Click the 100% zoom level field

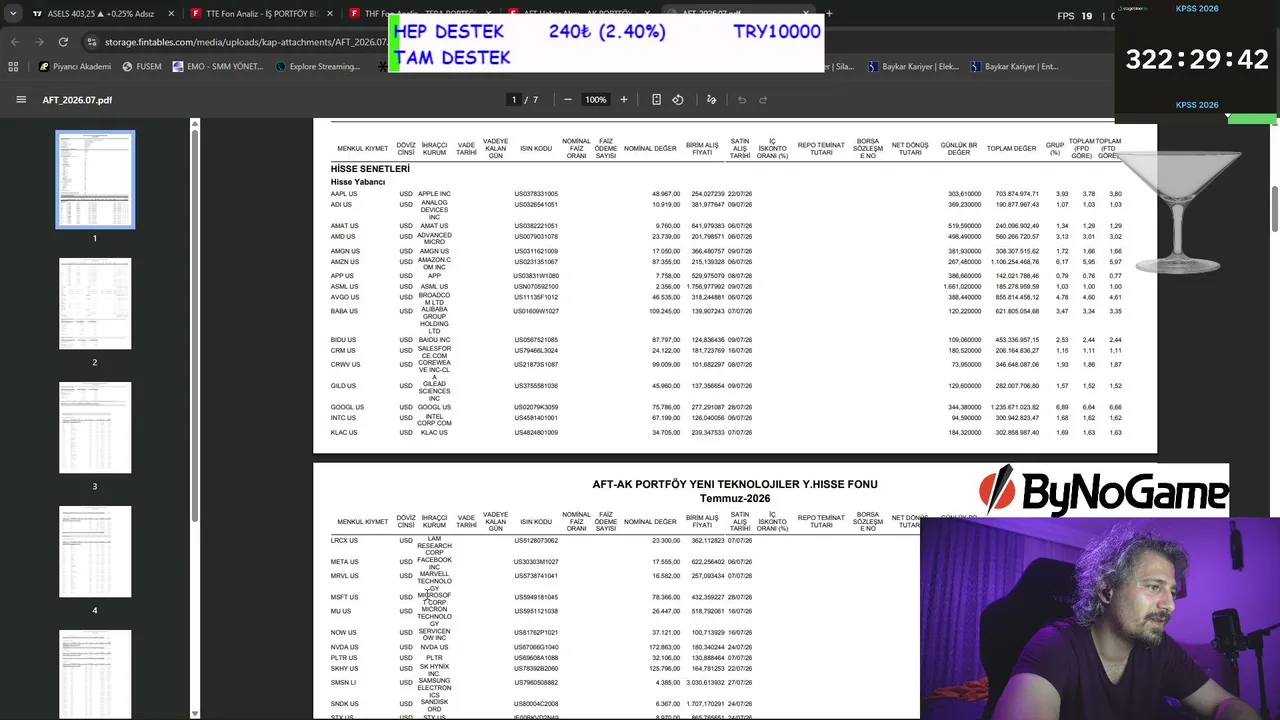[596, 100]
